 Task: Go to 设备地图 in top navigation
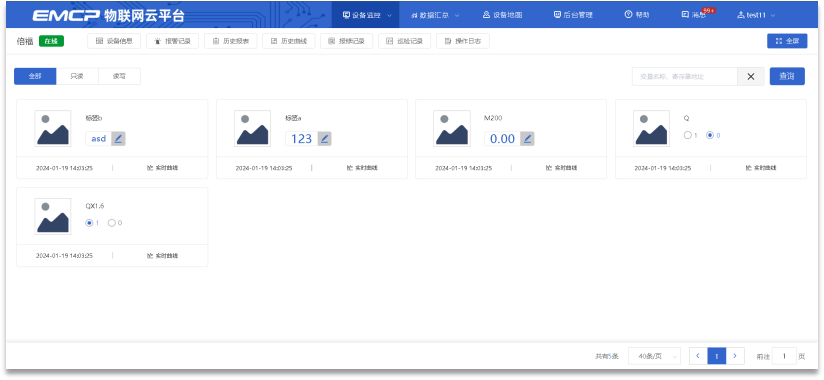pyautogui.click(x=502, y=15)
